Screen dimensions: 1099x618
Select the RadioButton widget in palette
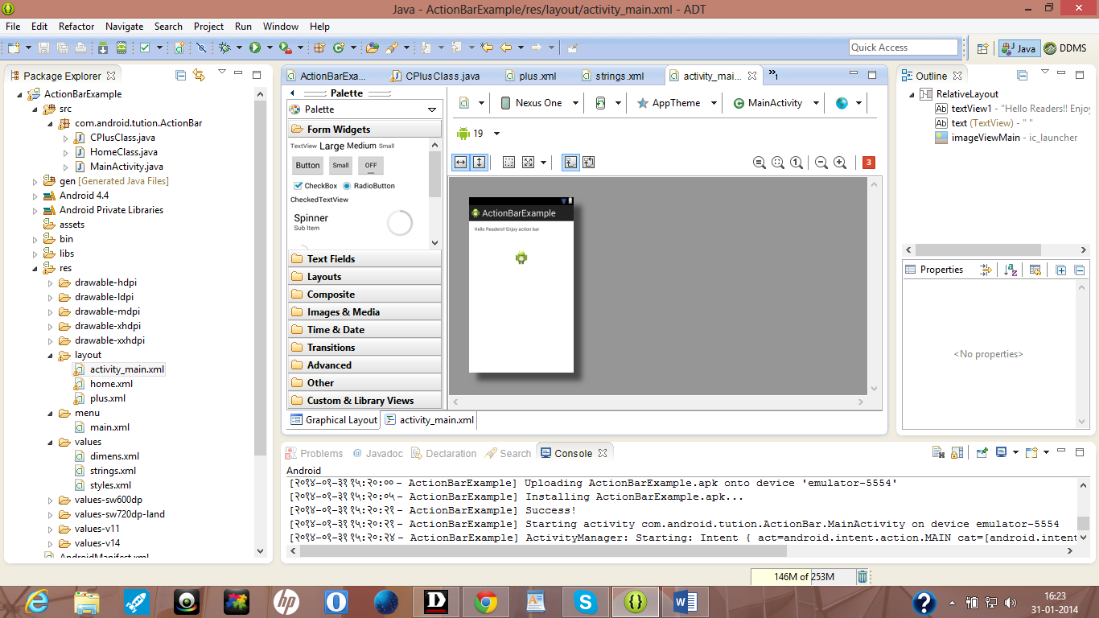tap(369, 186)
